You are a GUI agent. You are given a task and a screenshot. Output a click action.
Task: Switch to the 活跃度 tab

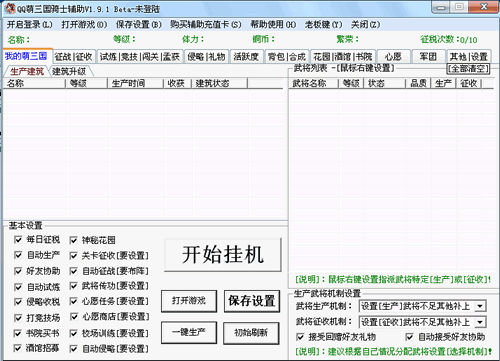[x=246, y=57]
